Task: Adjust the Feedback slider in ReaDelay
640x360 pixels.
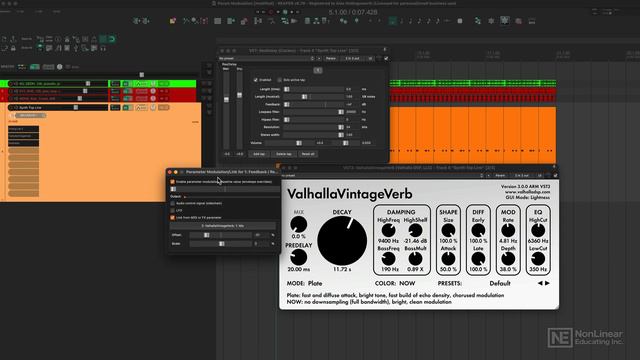Action: 313,104
